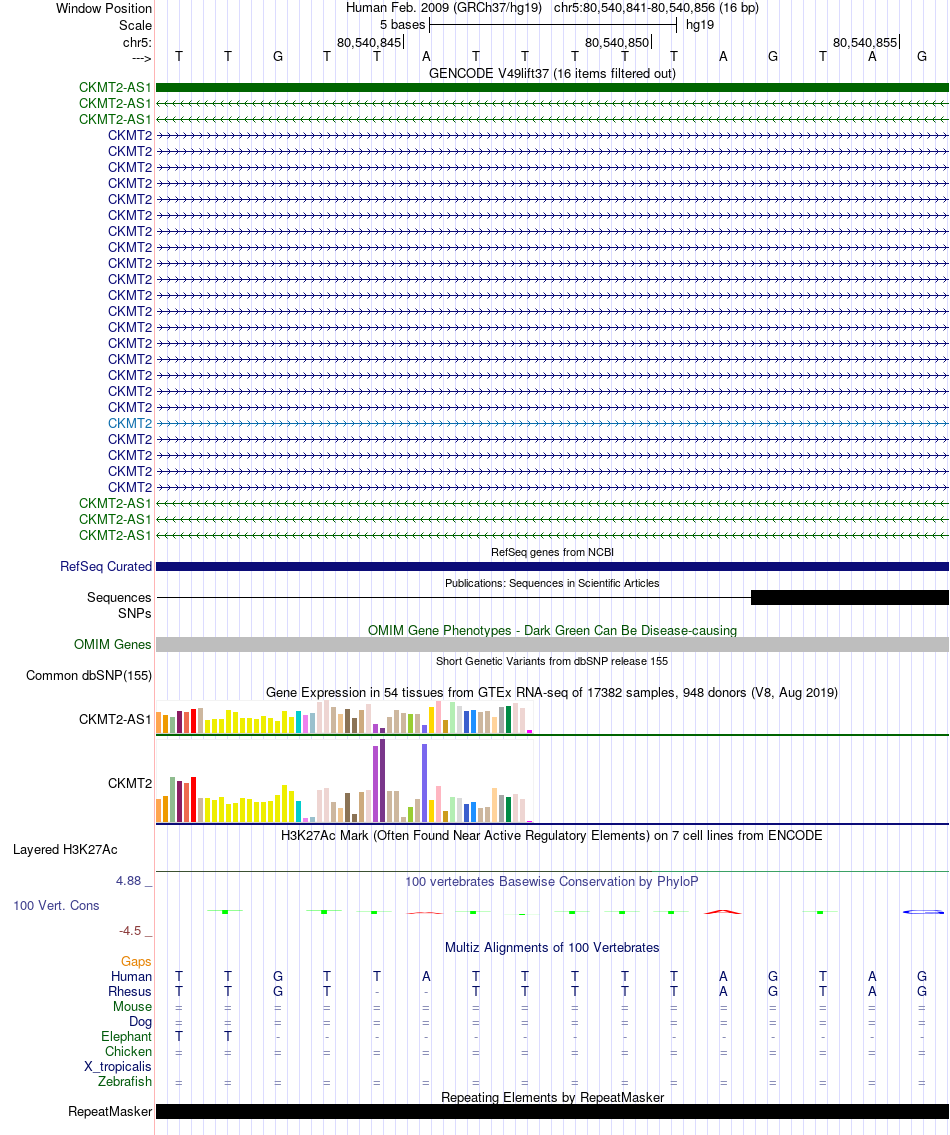Screen dimensions: 950x1135
Task: Select the Human alignment row label
Action: pos(131,977)
